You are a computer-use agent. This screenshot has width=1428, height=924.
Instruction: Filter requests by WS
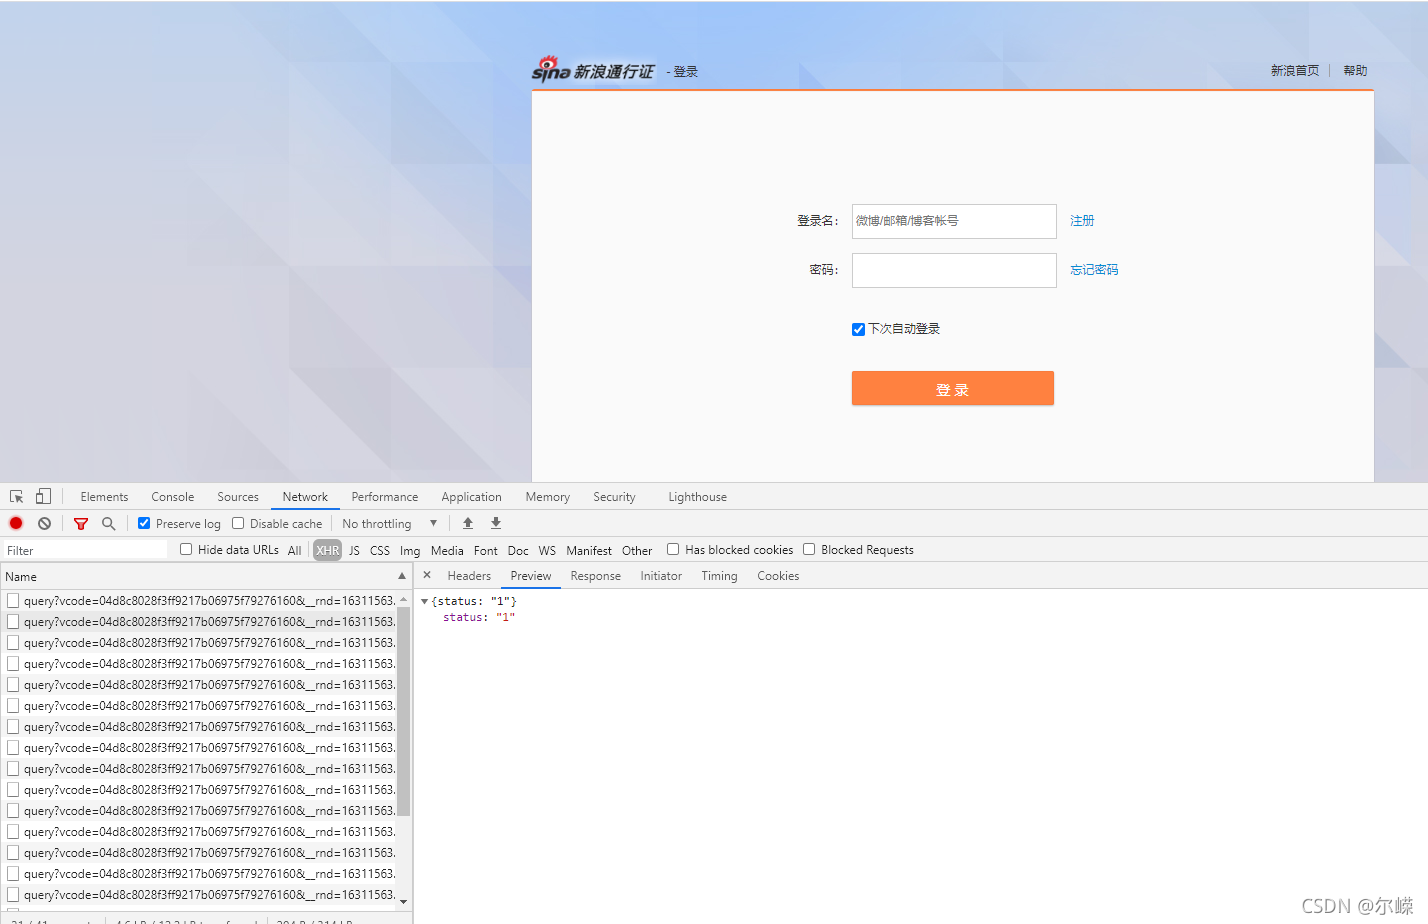click(547, 550)
